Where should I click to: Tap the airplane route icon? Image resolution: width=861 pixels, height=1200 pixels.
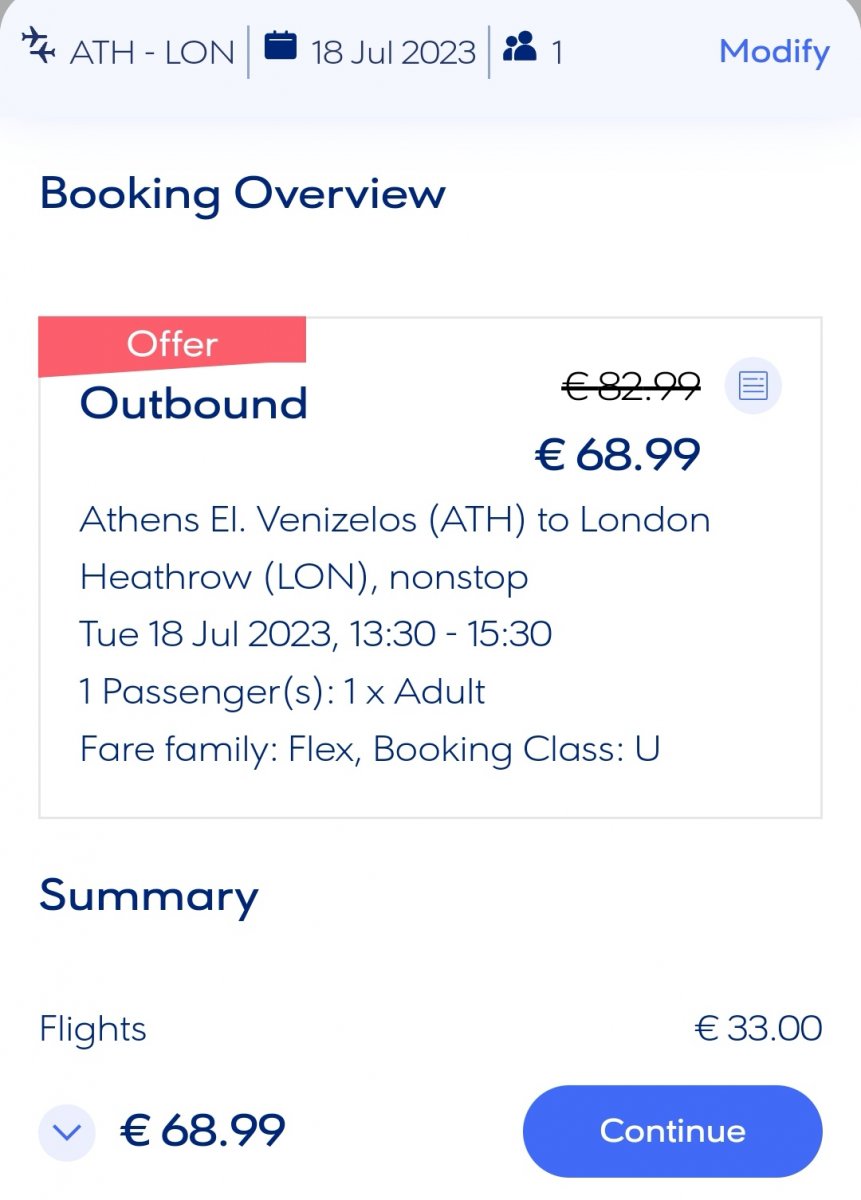coord(38,47)
